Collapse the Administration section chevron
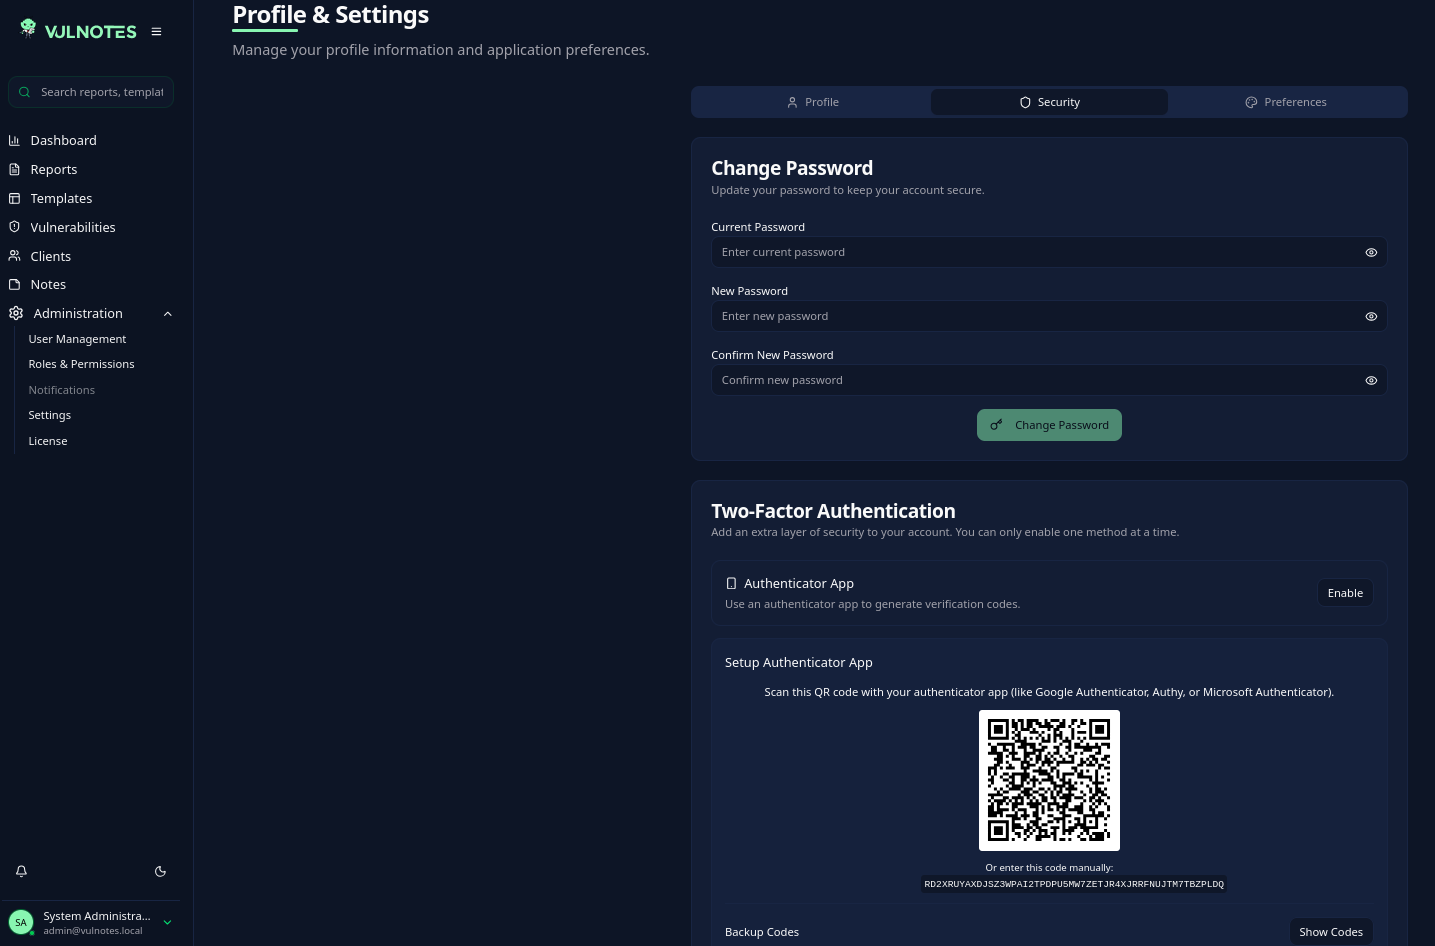The height and width of the screenshot is (946, 1435). tap(168, 314)
